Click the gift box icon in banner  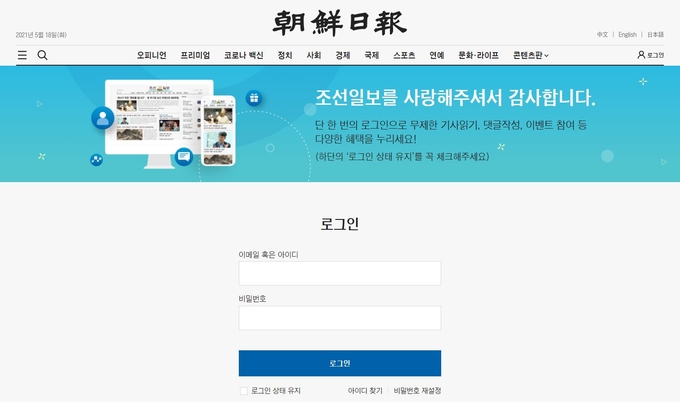pyautogui.click(x=254, y=98)
